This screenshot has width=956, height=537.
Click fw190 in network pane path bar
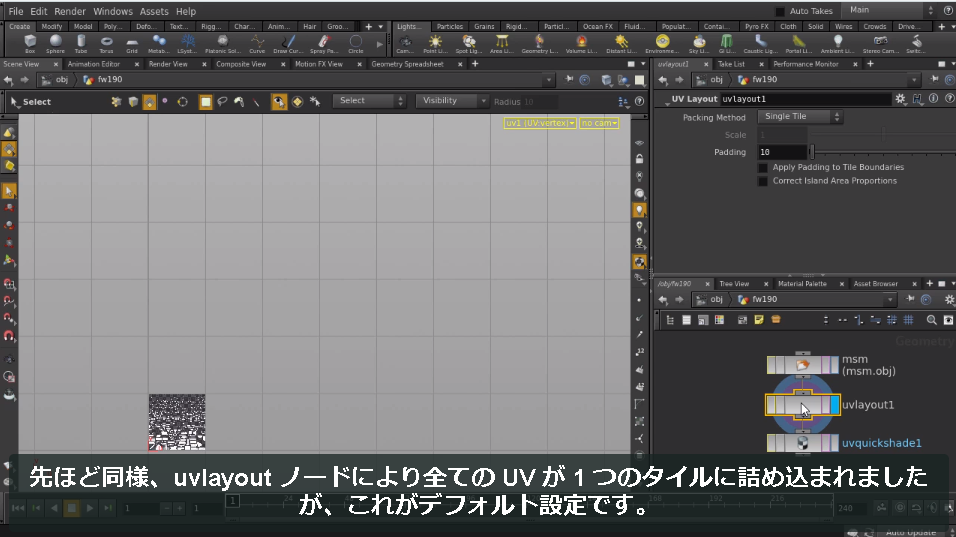click(764, 300)
